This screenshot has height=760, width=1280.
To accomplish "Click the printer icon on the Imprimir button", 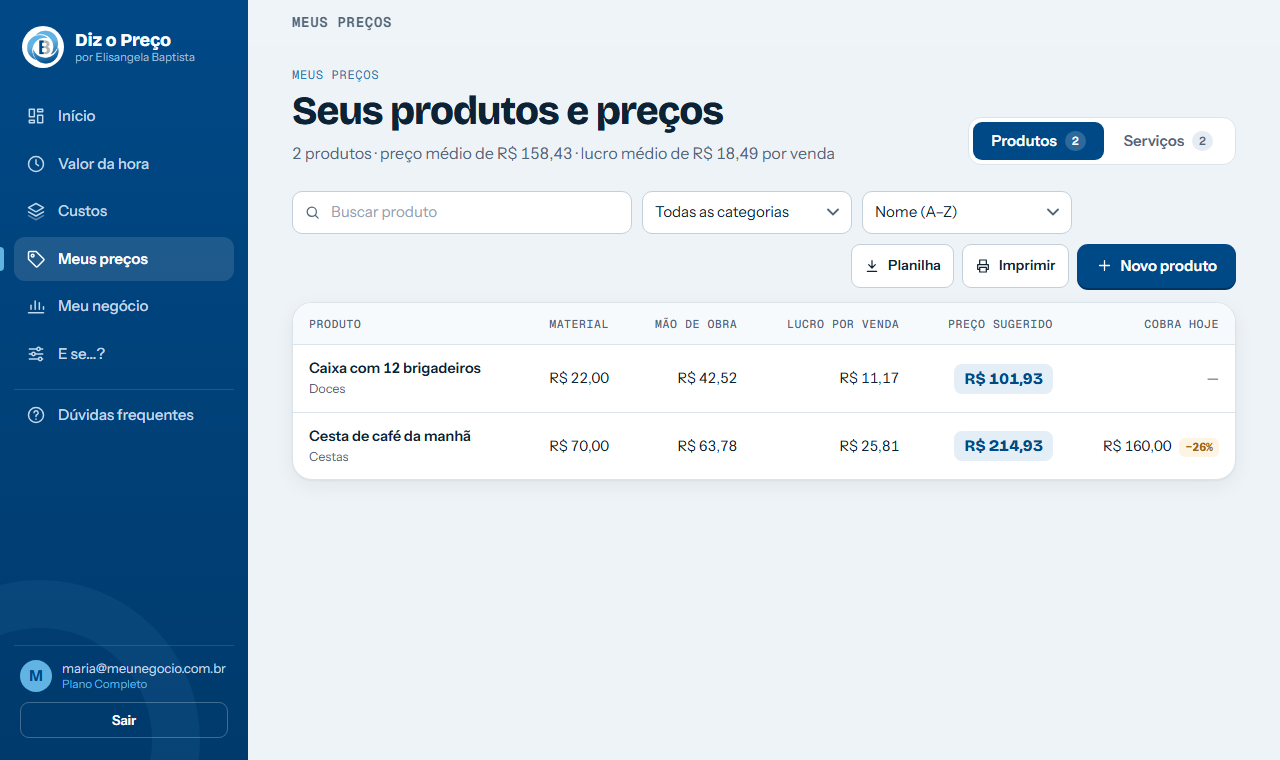I will [983, 266].
